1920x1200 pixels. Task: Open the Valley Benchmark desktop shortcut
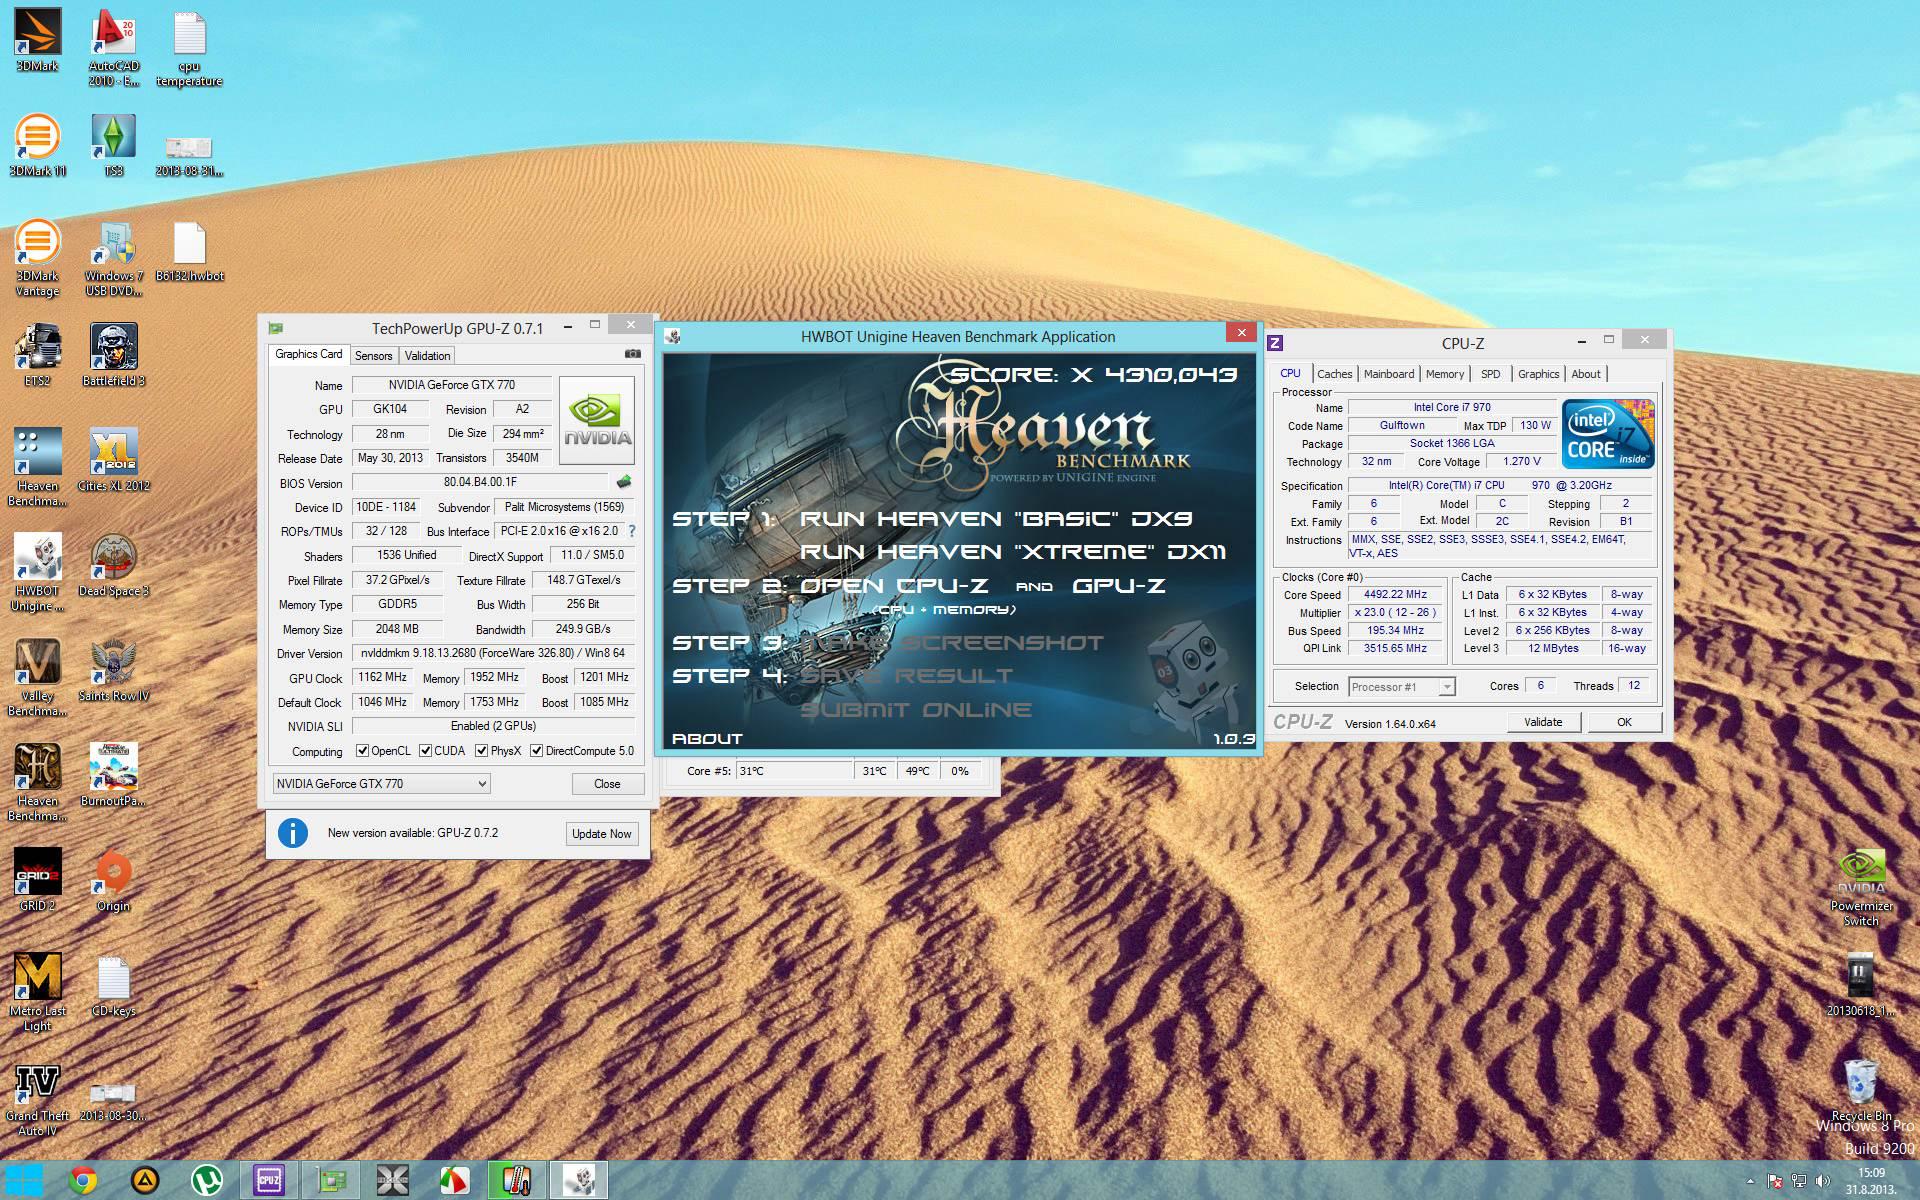[x=38, y=677]
